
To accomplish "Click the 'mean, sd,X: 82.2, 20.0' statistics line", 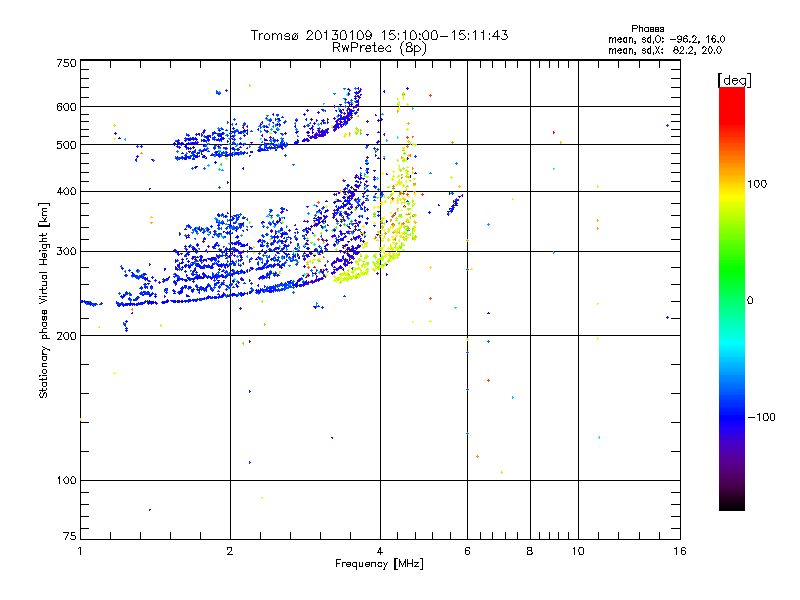I will pos(665,50).
